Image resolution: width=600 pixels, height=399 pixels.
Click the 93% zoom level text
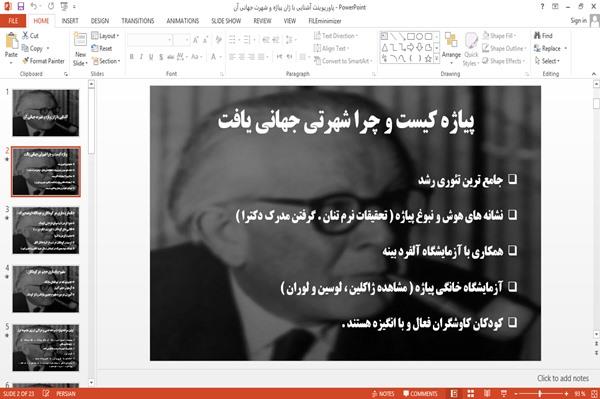580,393
